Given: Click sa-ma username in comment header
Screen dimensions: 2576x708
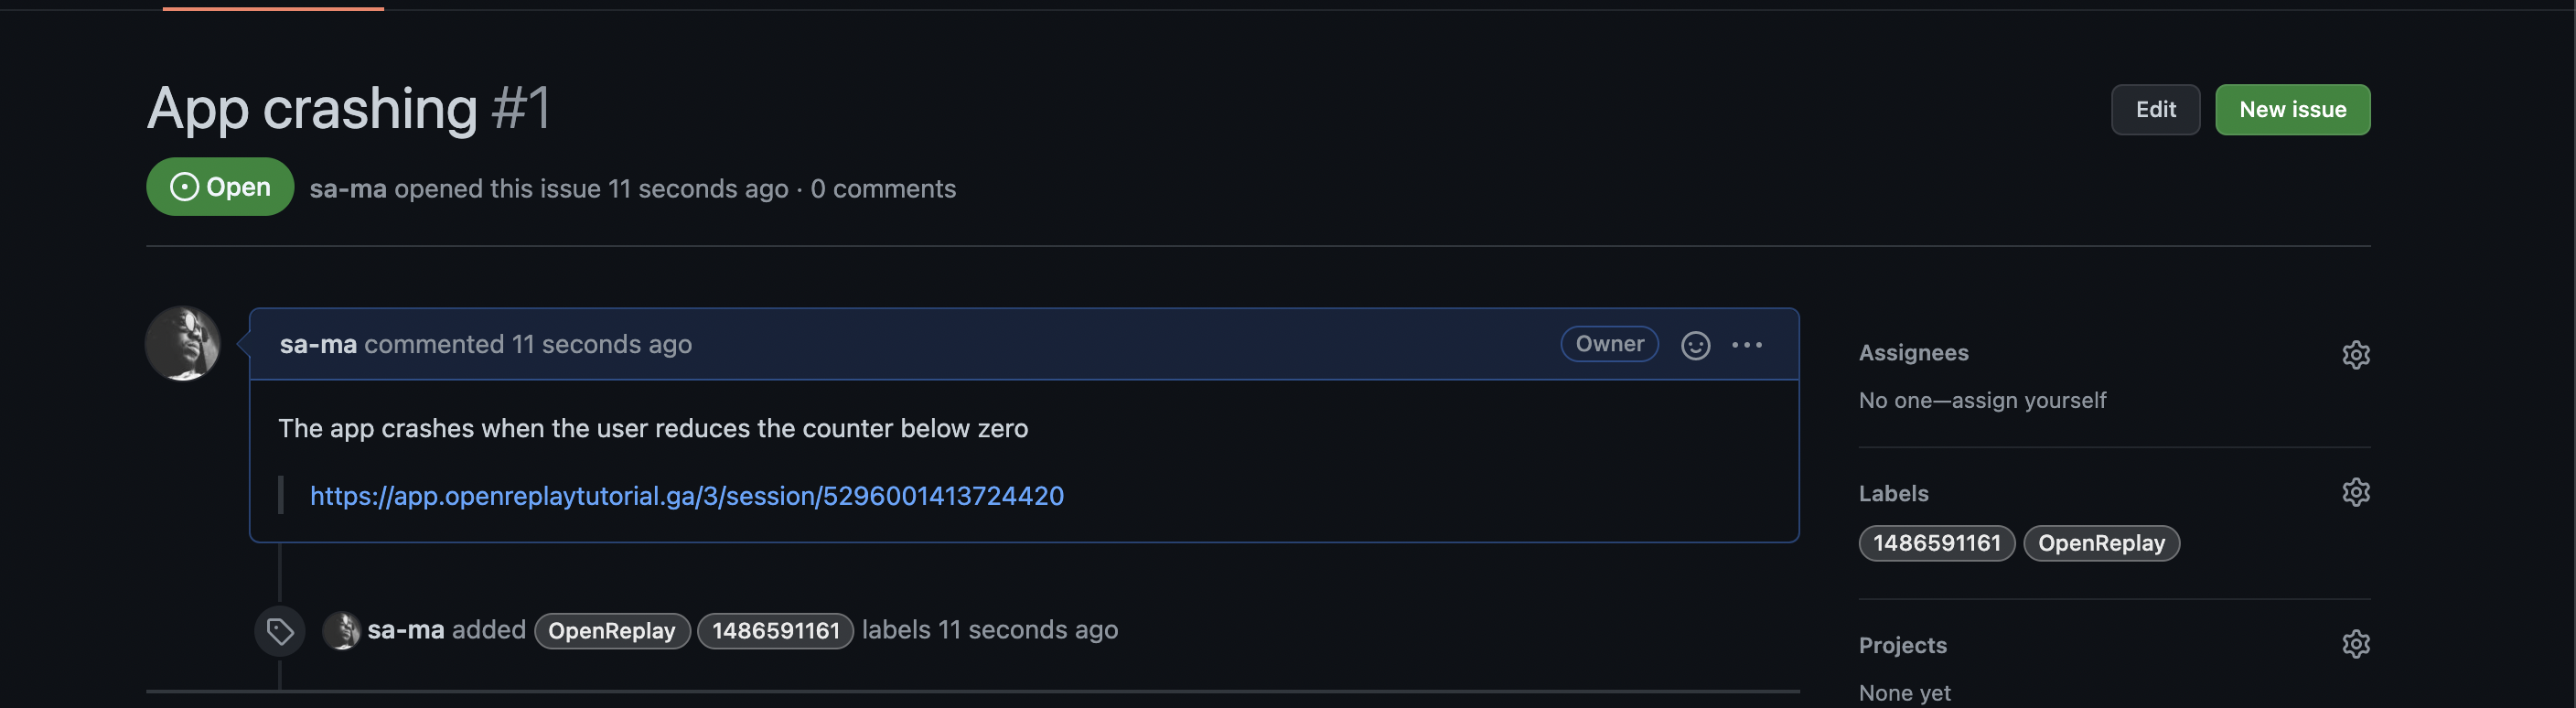Looking at the screenshot, I should pyautogui.click(x=318, y=345).
